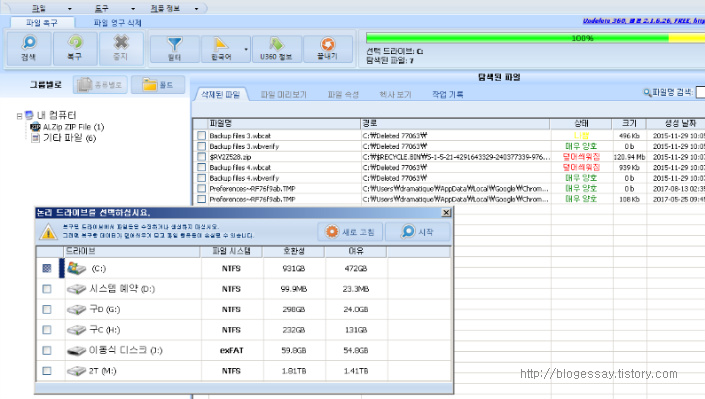Click the 시작 start button in drive dialog
Screen dimensions: 705x399
pos(418,232)
